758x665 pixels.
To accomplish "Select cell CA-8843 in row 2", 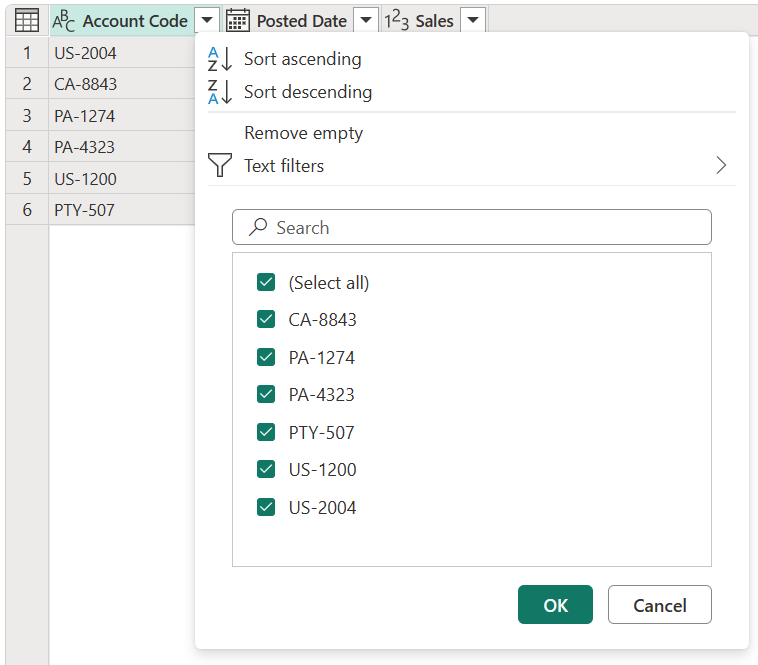I will [x=122, y=84].
